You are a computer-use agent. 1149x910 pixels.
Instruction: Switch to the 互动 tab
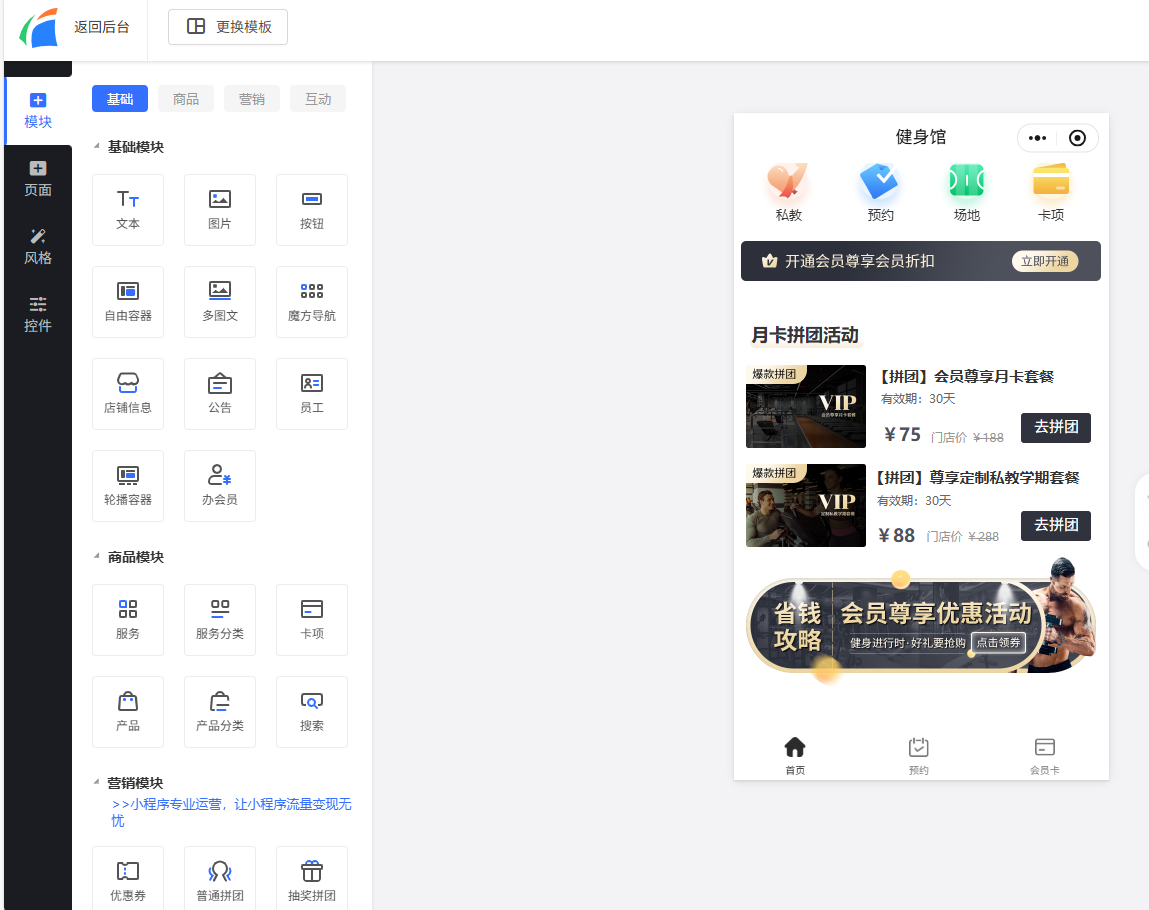[318, 99]
